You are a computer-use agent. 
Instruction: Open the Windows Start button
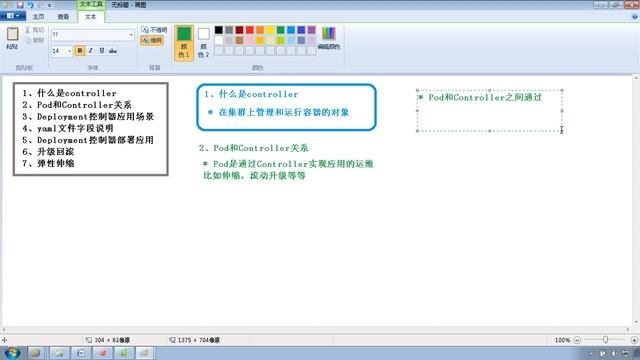coord(13,353)
